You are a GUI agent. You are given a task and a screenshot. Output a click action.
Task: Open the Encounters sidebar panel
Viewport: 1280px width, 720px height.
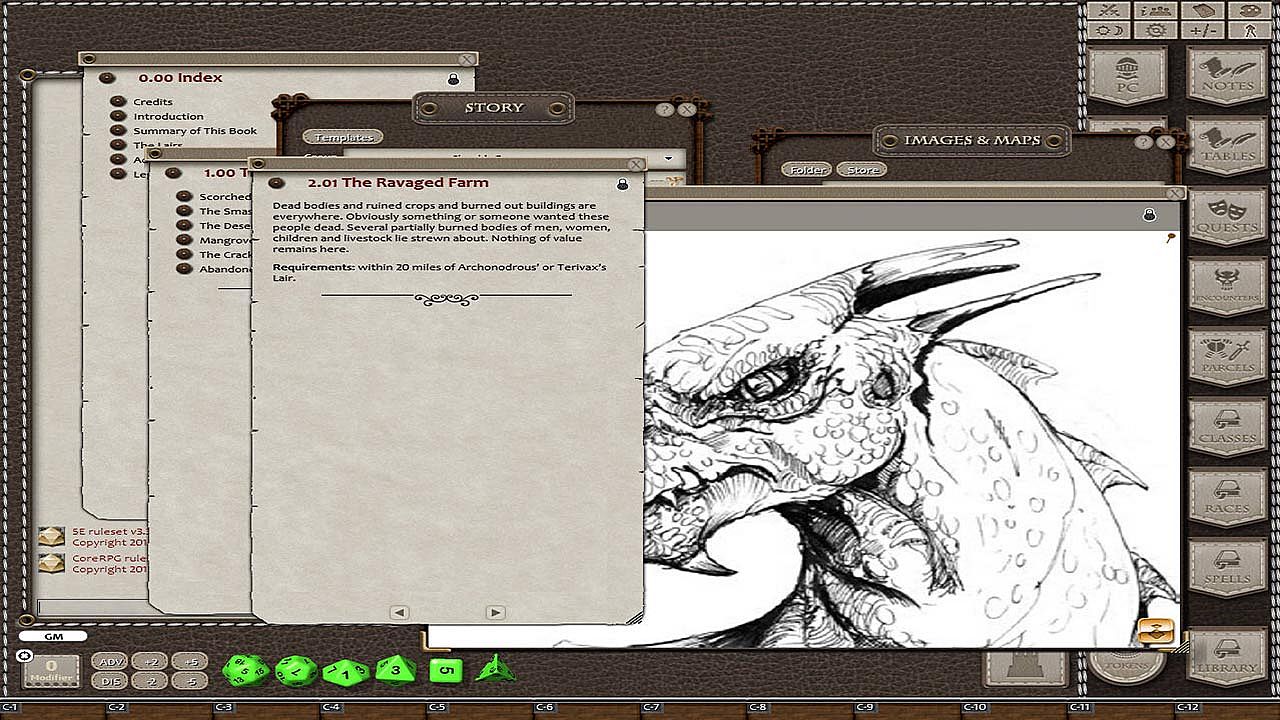point(1226,287)
